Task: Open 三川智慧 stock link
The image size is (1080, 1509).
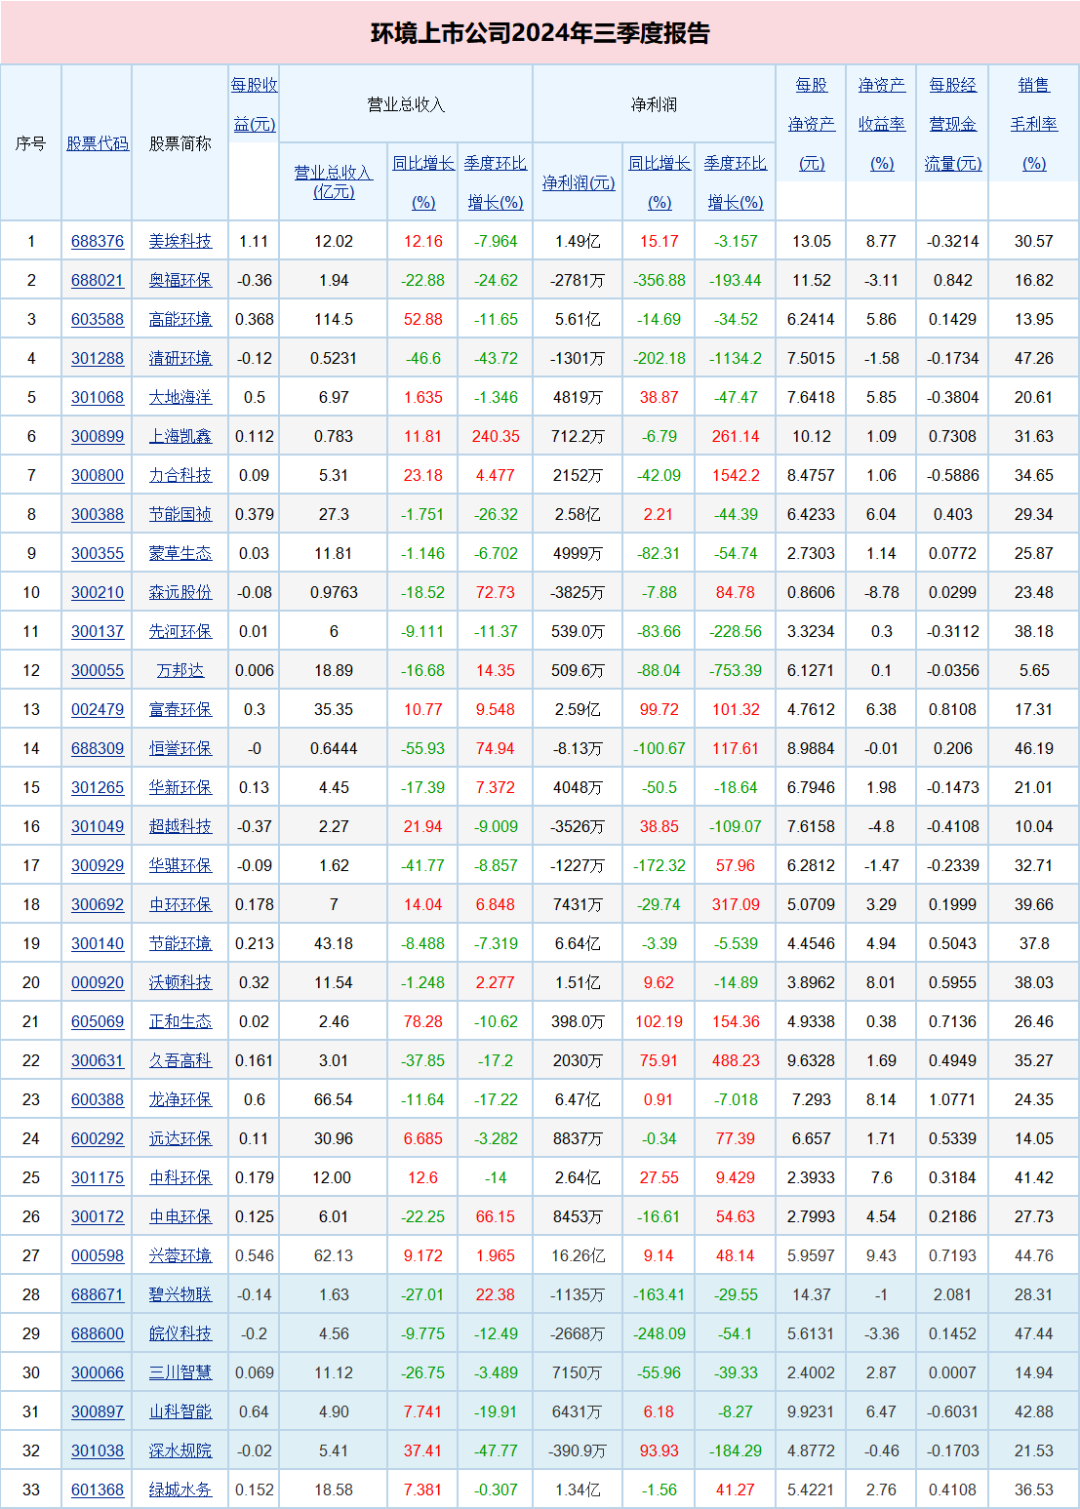Action: 180,1372
